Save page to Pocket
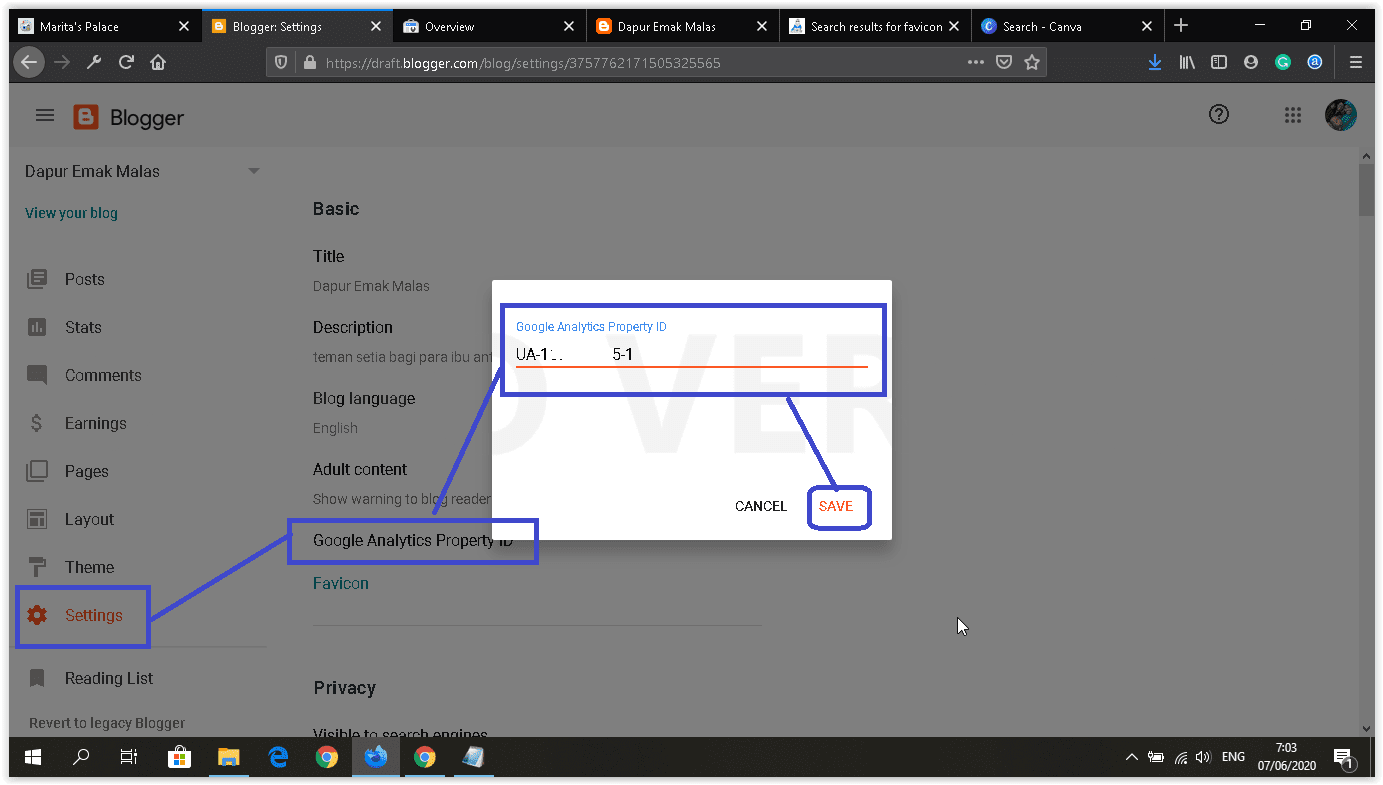Image resolution: width=1383 pixels, height=785 pixels. 1004,62
